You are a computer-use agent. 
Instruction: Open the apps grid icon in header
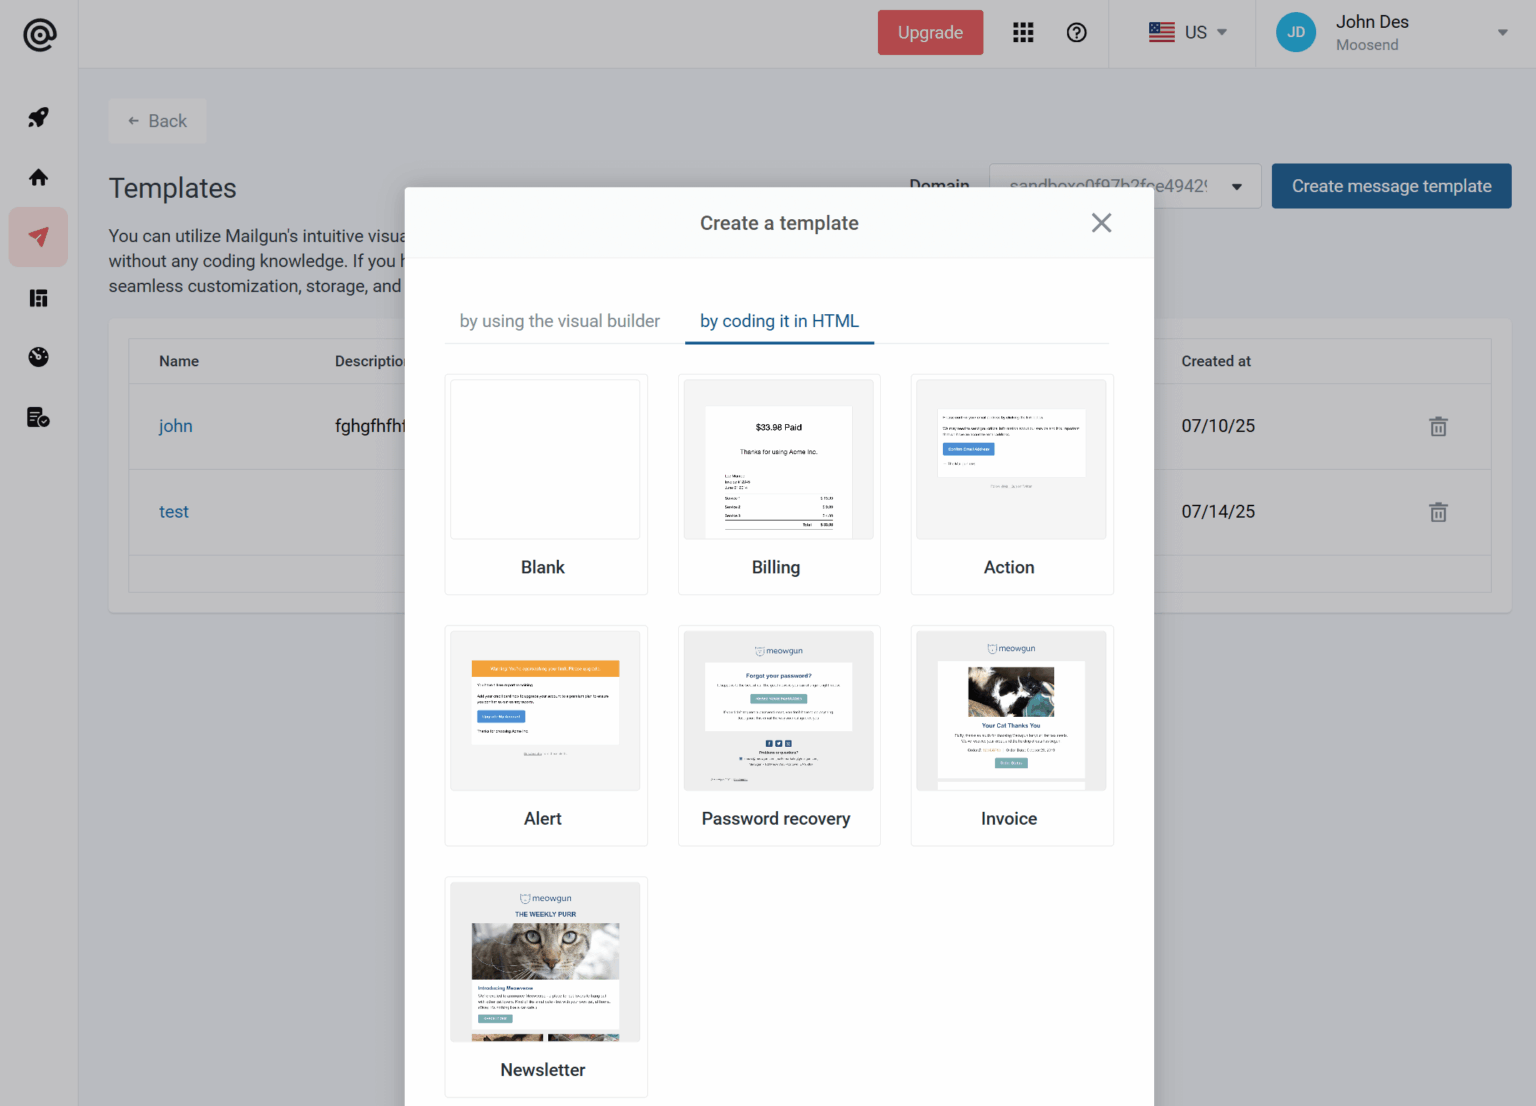coord(1023,32)
